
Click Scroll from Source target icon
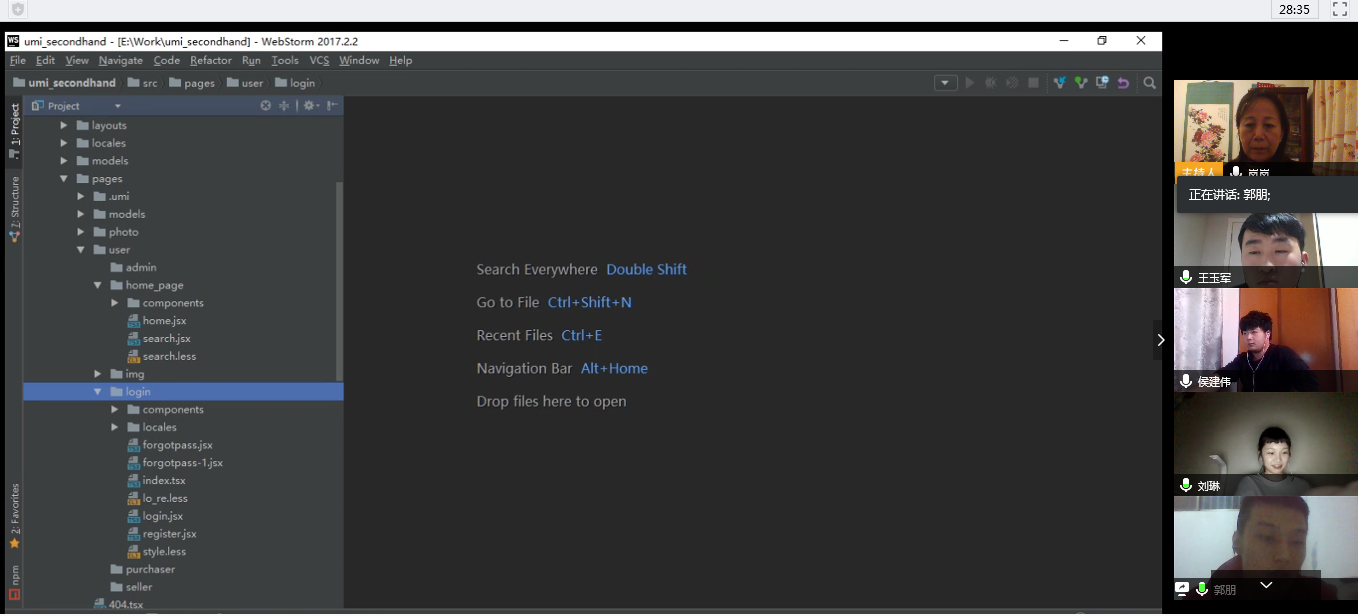266,106
